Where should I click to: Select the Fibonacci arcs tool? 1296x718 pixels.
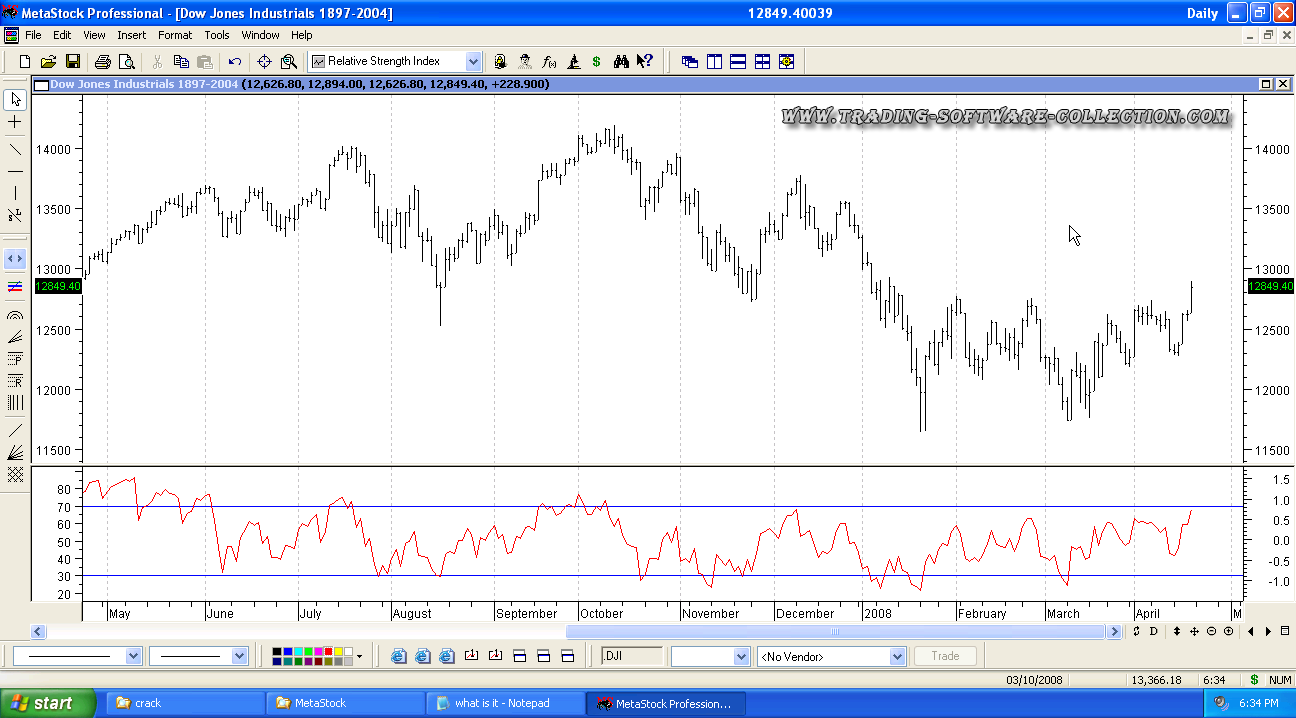[x=15, y=315]
